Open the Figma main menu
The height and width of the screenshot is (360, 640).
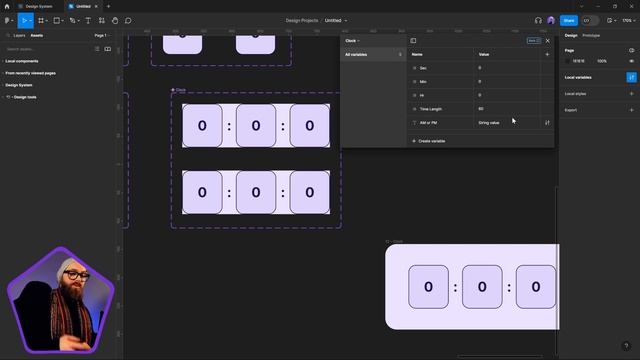[x=9, y=20]
